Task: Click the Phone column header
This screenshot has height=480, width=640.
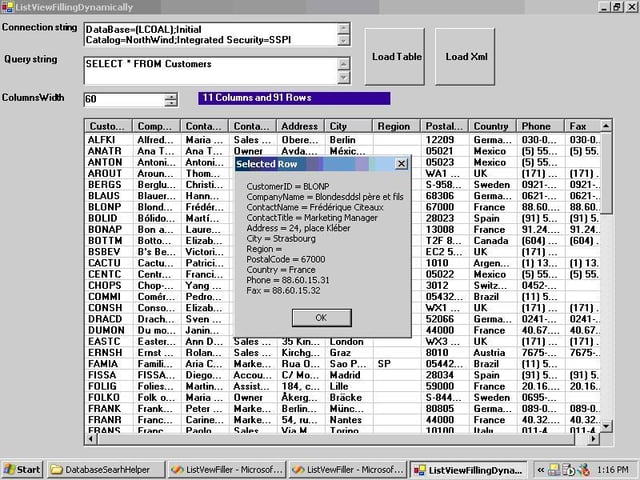Action: point(540,126)
